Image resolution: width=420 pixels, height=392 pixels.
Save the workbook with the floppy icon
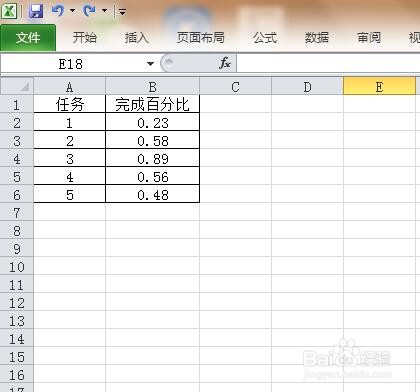tap(36, 11)
